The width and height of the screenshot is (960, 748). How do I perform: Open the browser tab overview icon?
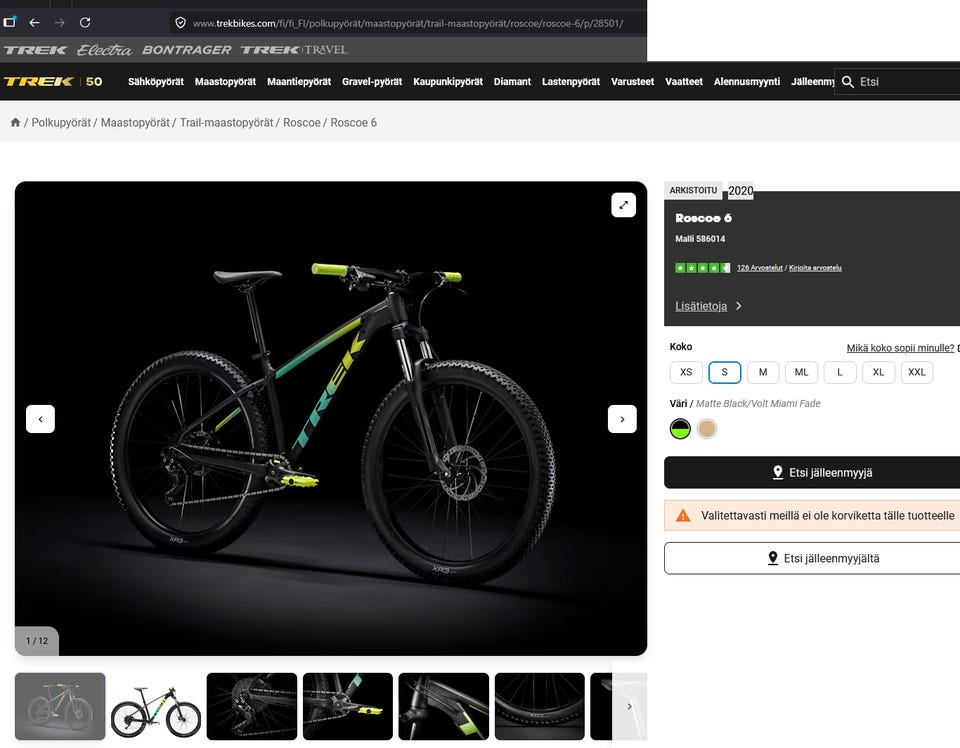click(x=9, y=22)
